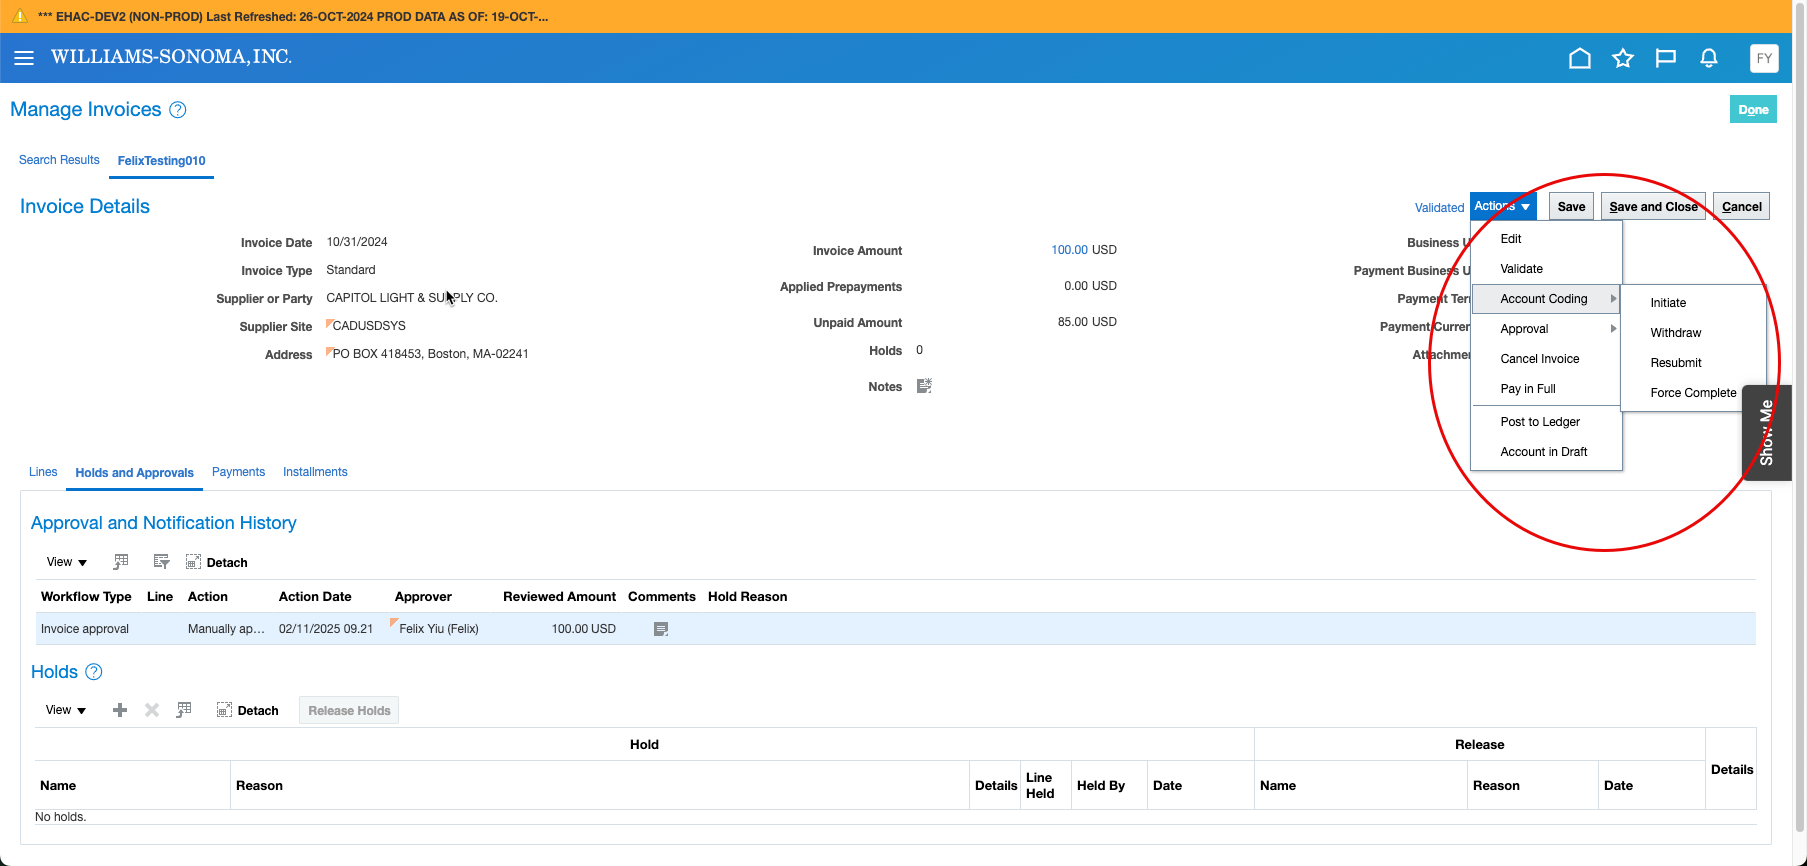Open View menu in Approval History toolbar
The image size is (1807, 866).
tap(67, 562)
